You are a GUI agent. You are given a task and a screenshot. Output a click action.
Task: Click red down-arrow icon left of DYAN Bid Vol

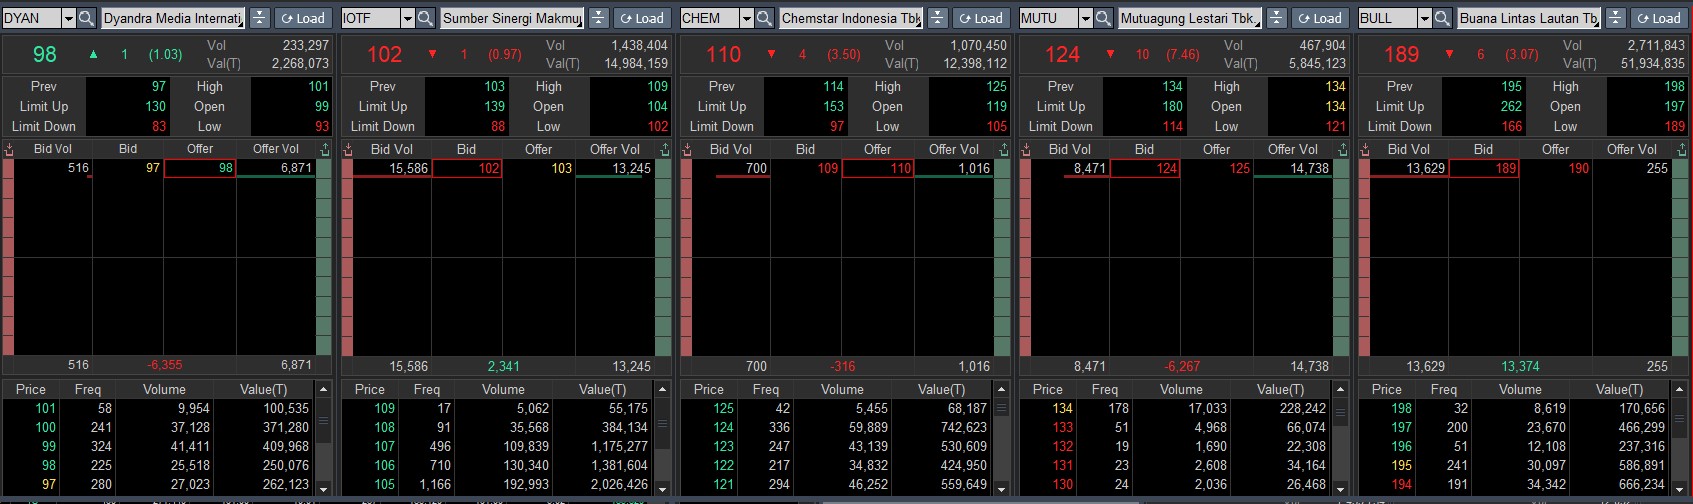(x=9, y=149)
